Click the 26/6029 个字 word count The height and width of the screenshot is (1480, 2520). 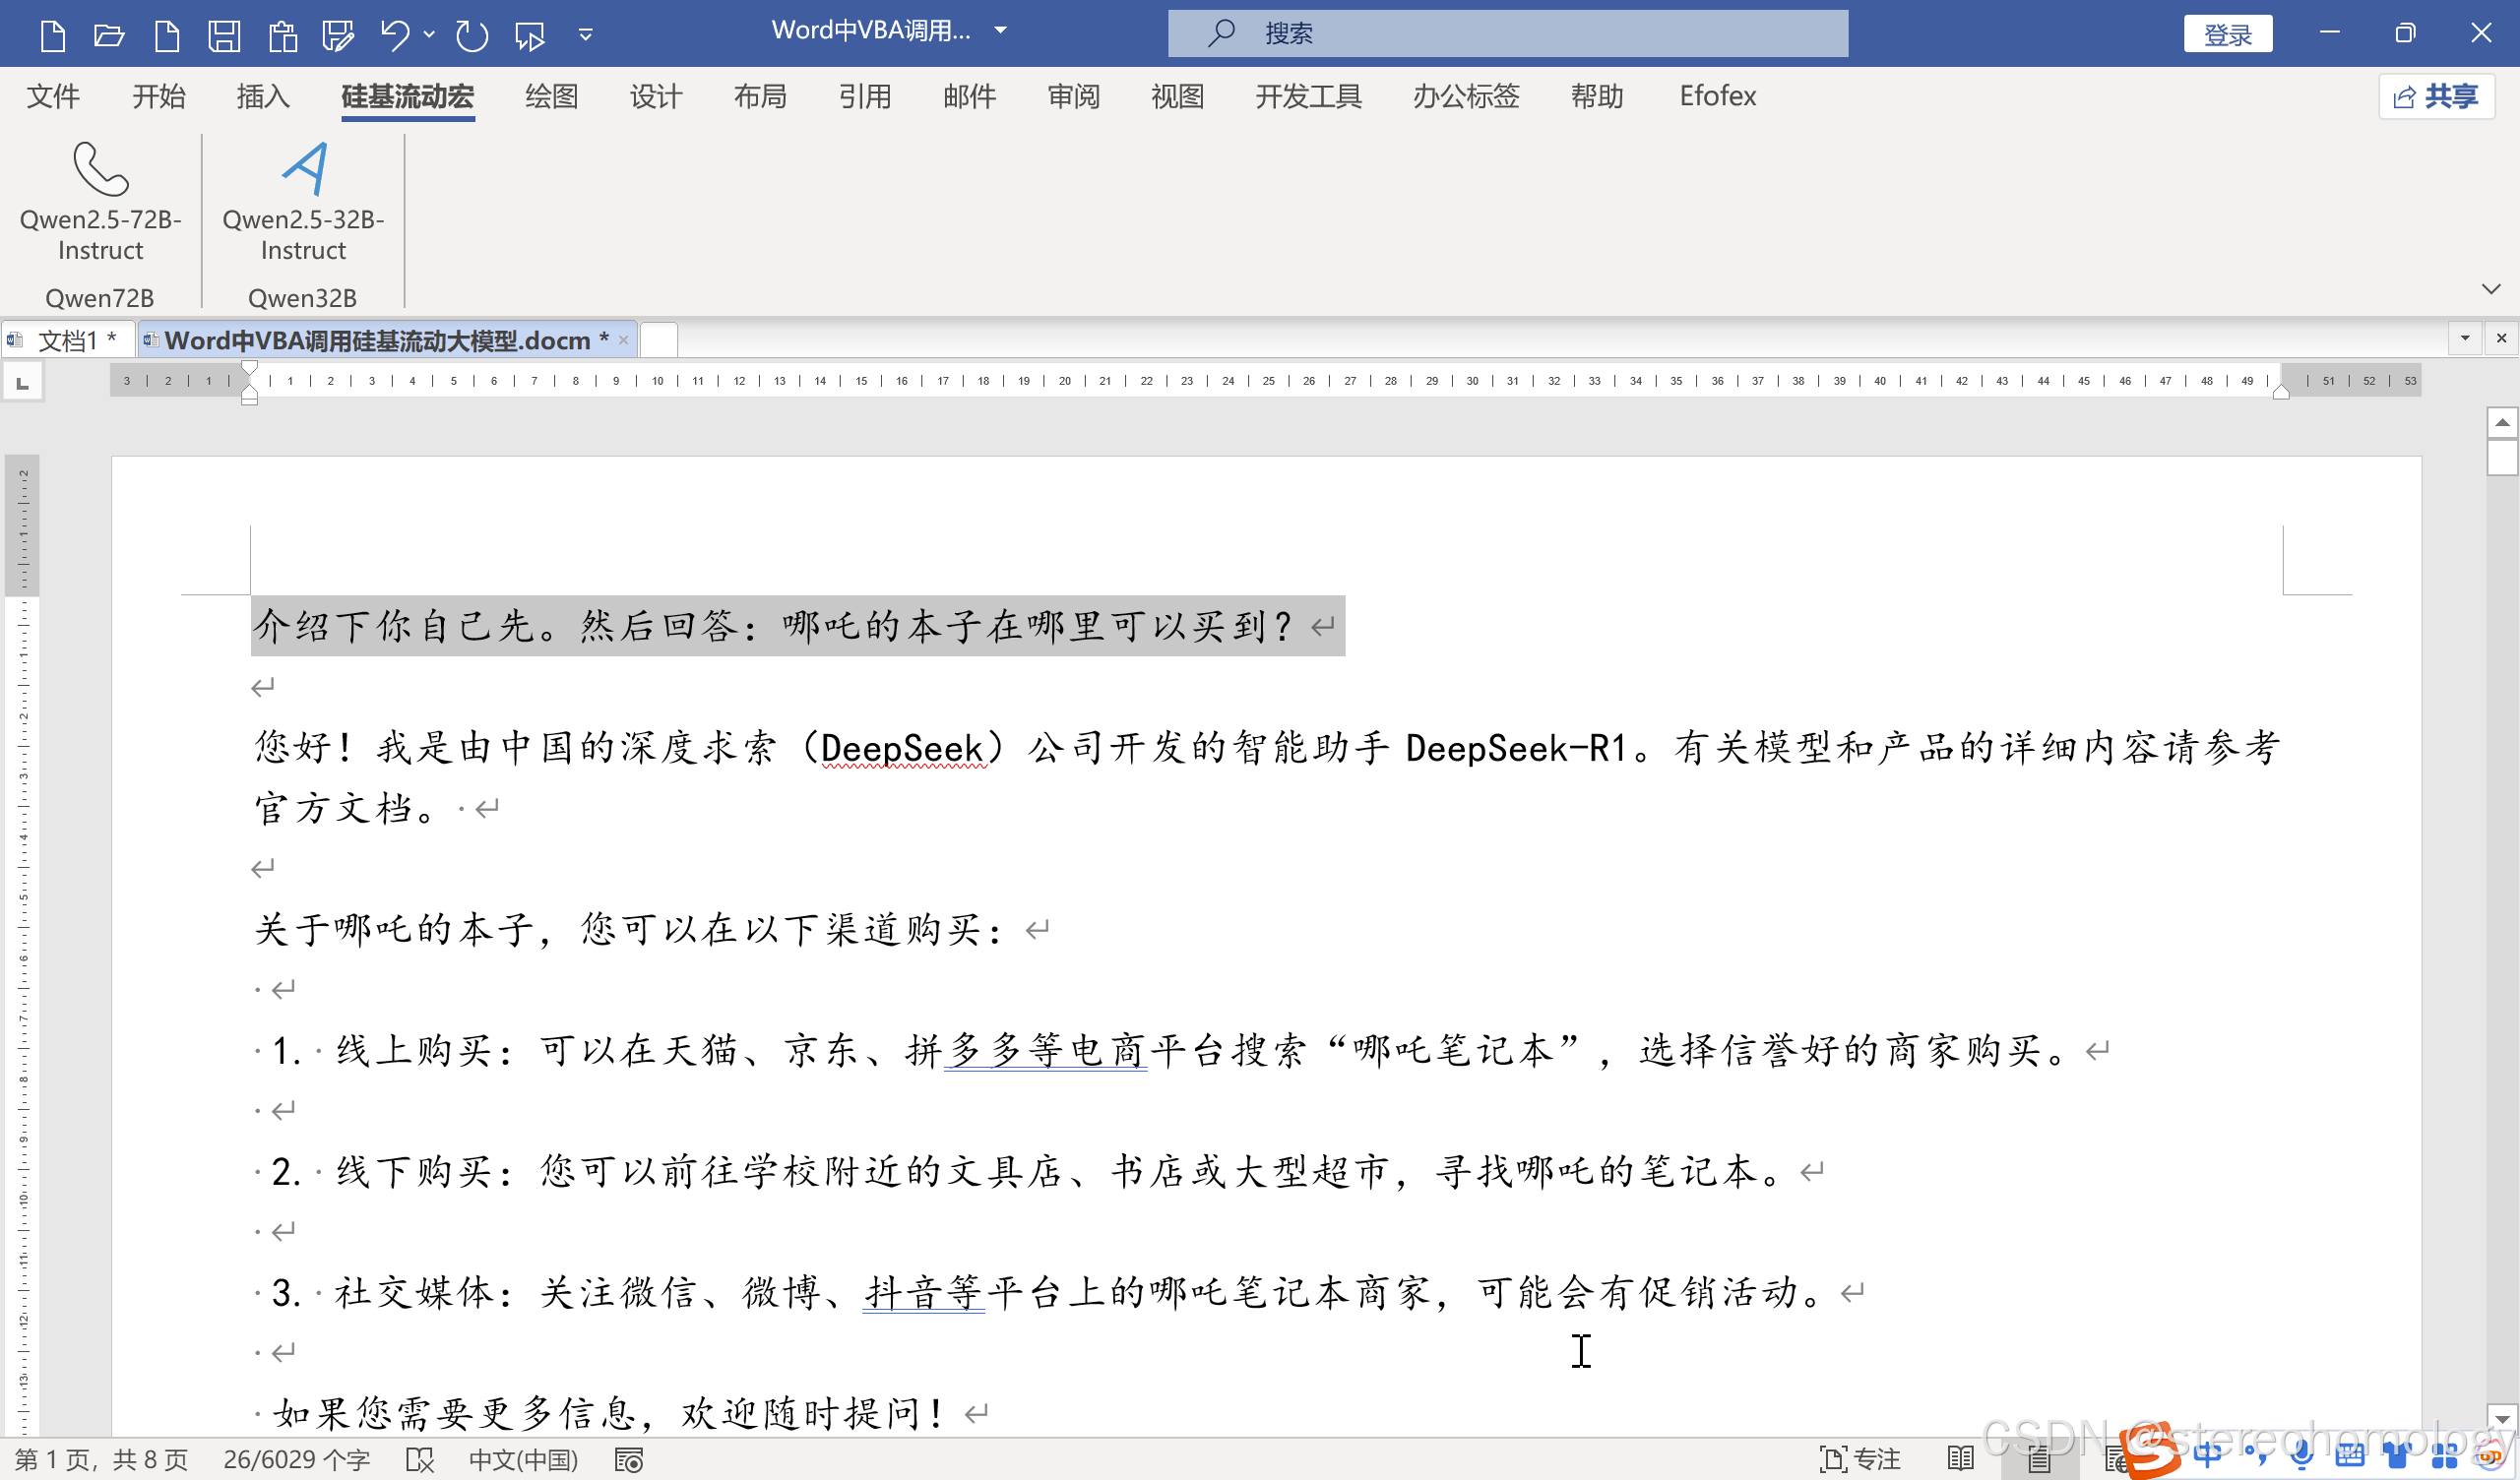click(296, 1460)
